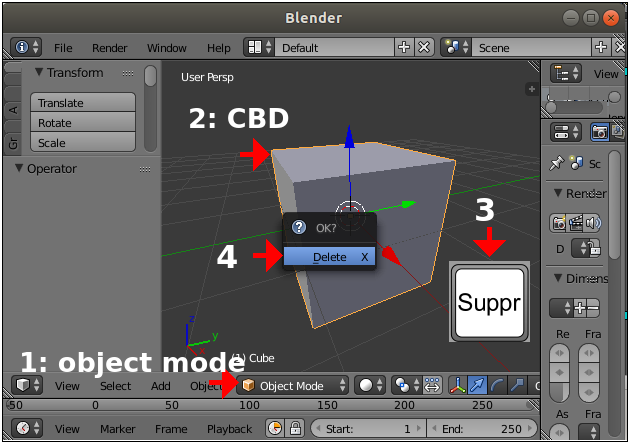Click the End frame field
The width and height of the screenshot is (630, 445).
point(483,429)
